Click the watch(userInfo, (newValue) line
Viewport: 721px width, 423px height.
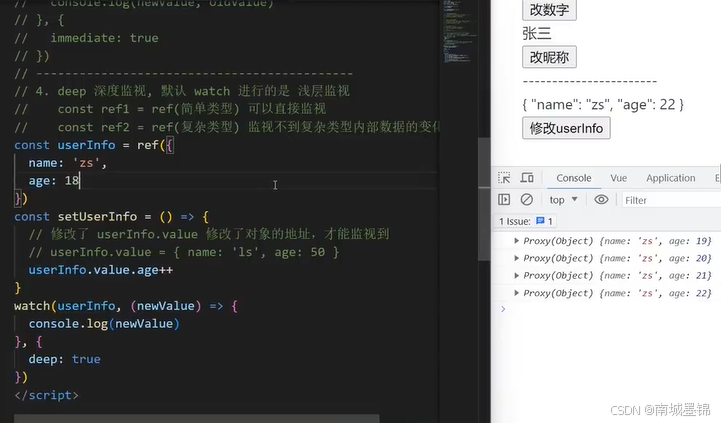[x=126, y=306]
